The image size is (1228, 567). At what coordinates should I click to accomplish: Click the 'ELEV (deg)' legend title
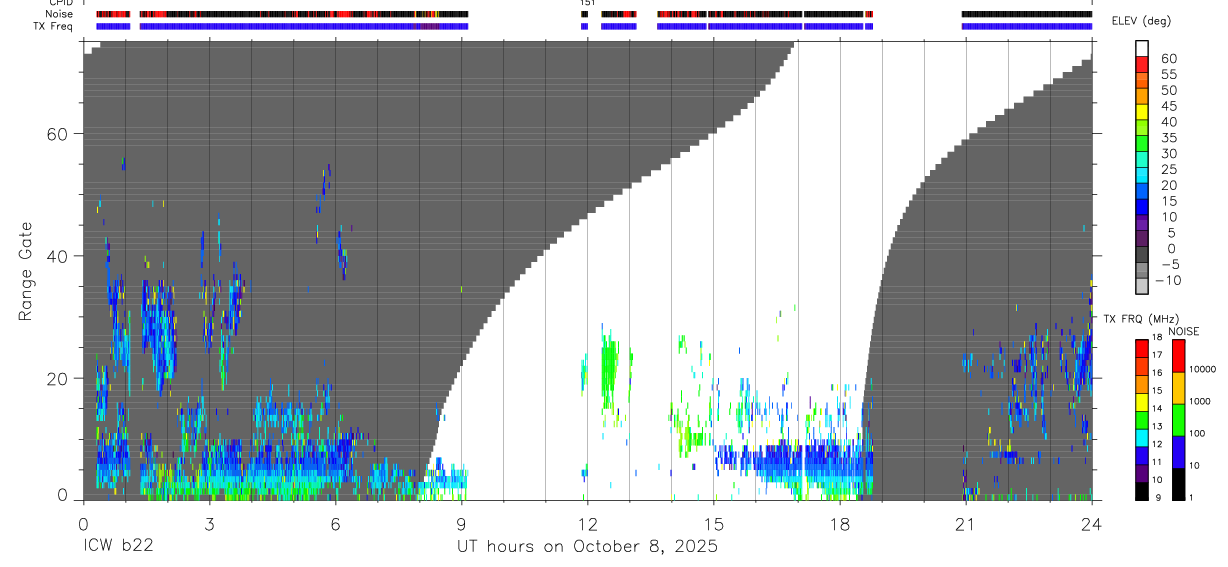click(1142, 21)
